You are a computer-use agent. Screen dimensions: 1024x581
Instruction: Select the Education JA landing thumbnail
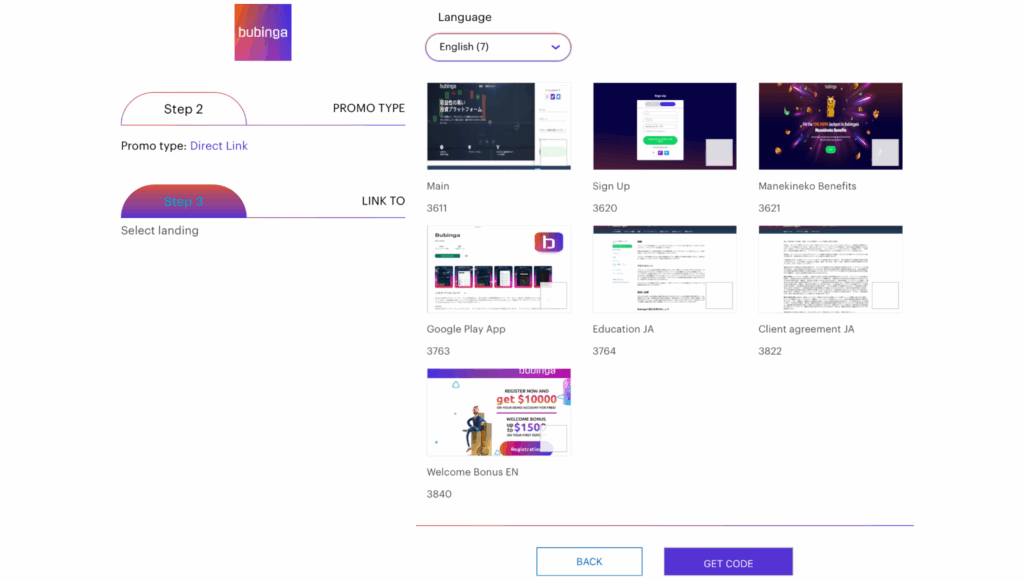click(x=664, y=269)
